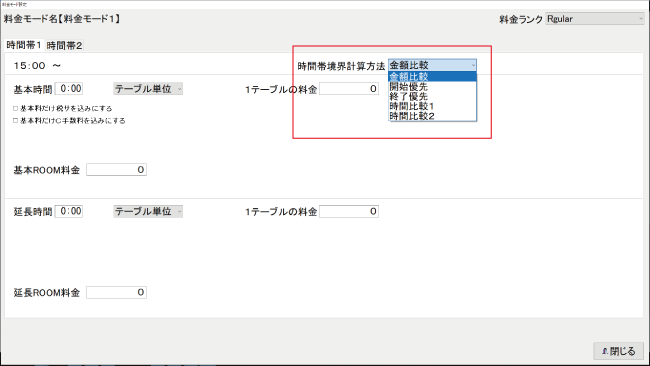Choose 開始優先 from the list

pos(432,86)
